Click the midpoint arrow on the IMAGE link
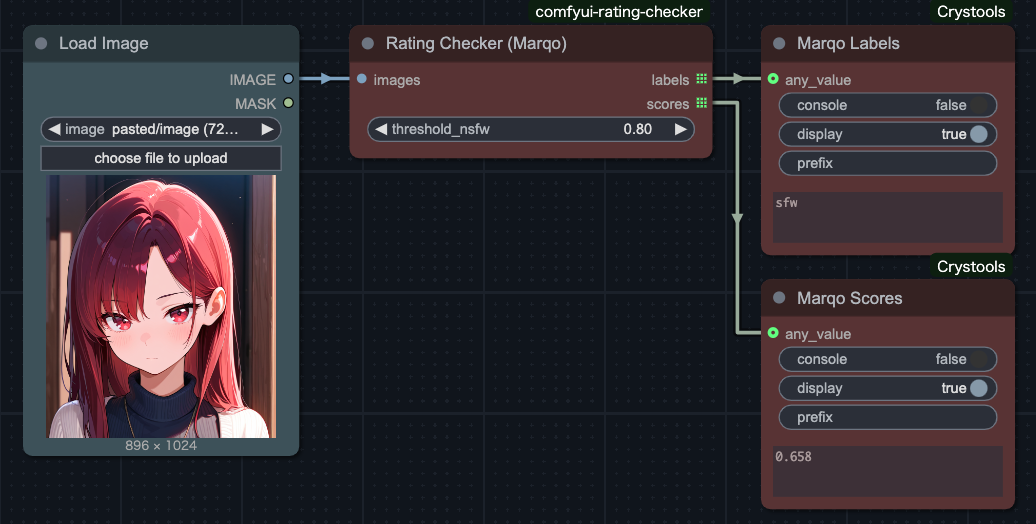Screen dimensions: 1036x524 [326, 79]
